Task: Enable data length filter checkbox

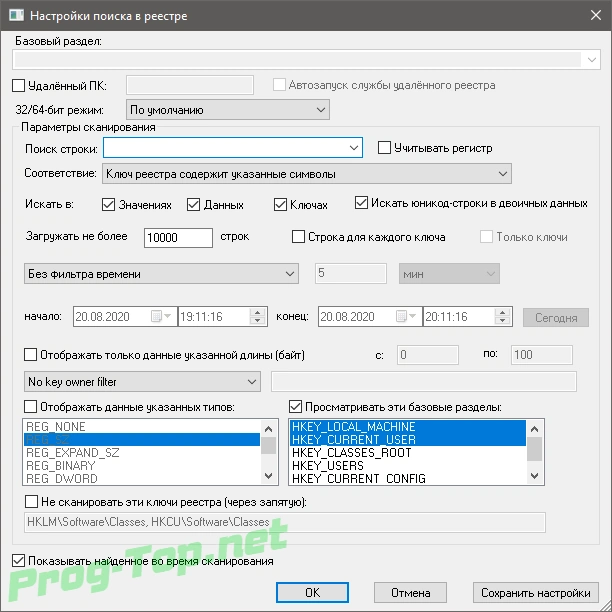Action: 30,355
